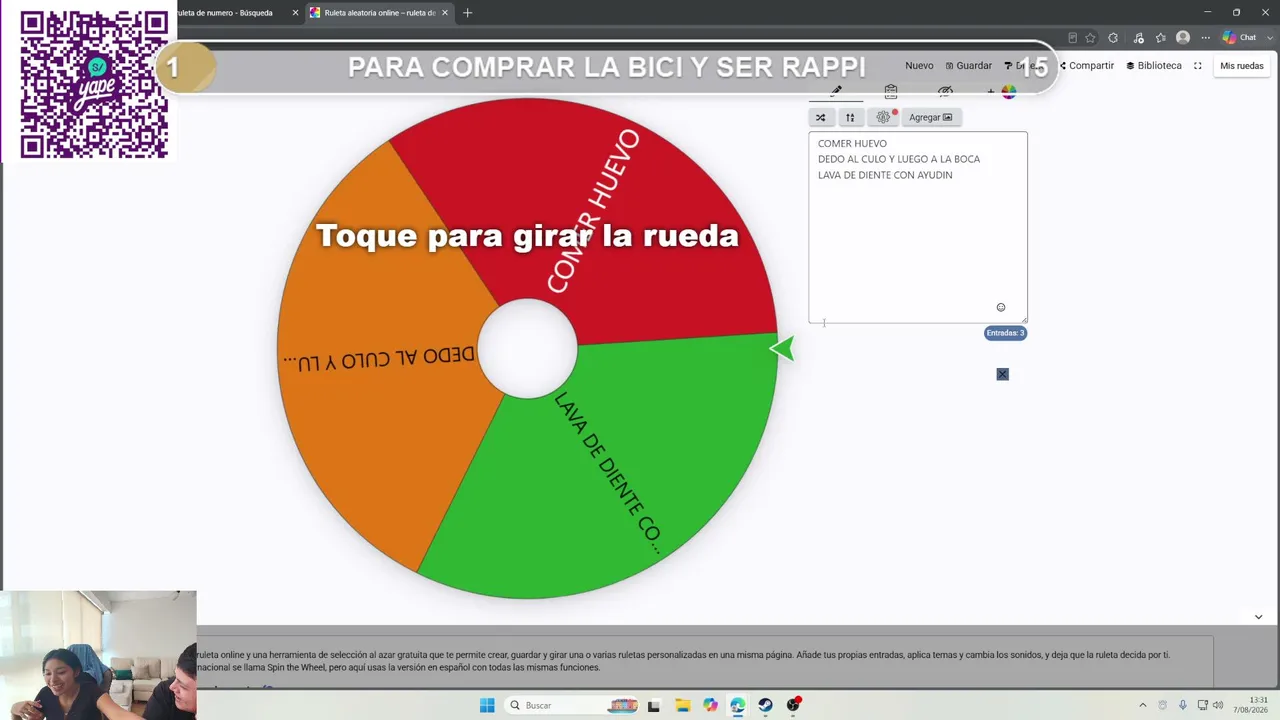The width and height of the screenshot is (1280, 720).
Task: Hide the entries panel with eye icon
Action: pos(945,91)
